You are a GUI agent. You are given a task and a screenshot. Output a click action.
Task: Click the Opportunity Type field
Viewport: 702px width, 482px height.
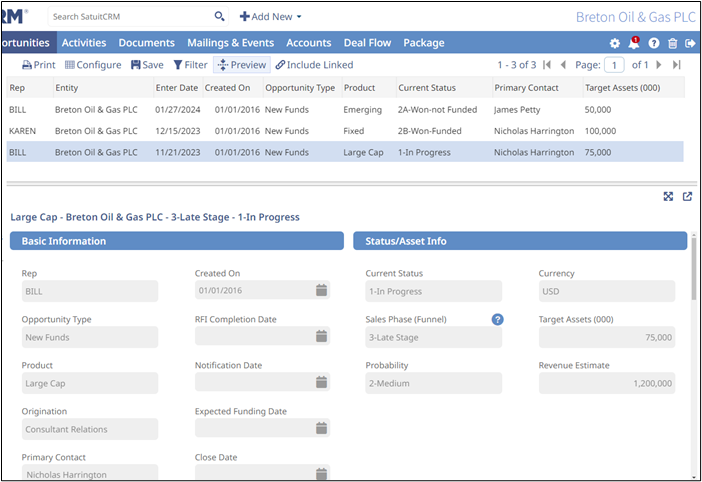coord(90,337)
